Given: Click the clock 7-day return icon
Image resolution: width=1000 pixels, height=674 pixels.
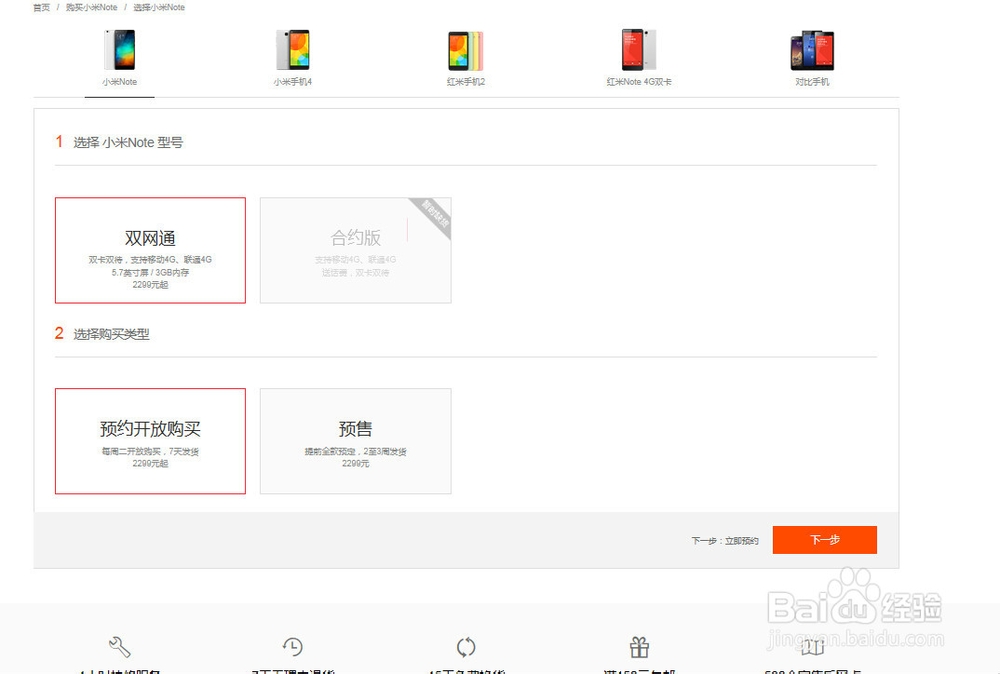Looking at the screenshot, I should [x=293, y=647].
